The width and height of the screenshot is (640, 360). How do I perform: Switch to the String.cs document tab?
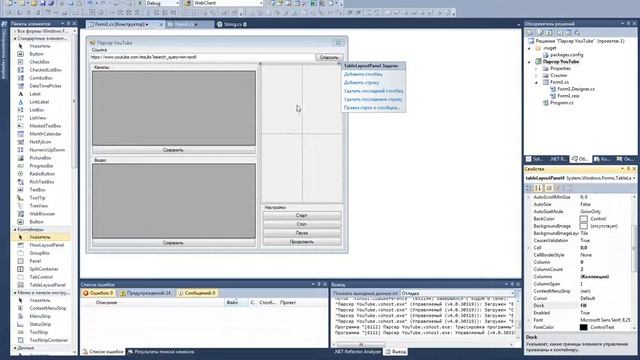click(x=232, y=24)
